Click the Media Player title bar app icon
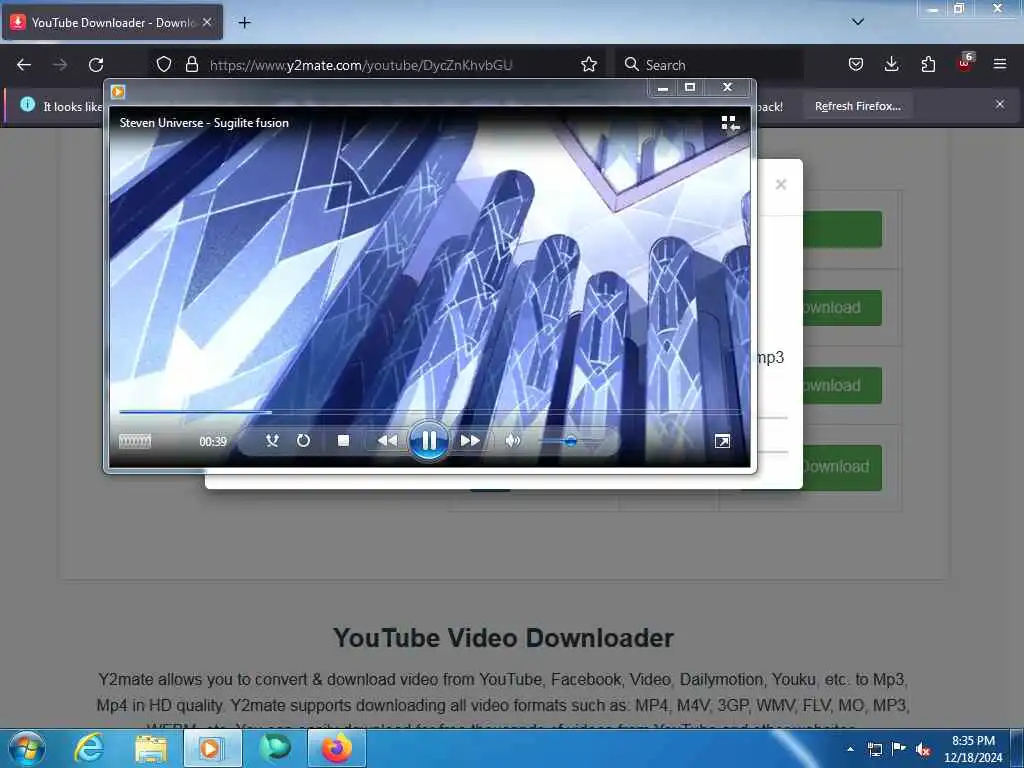 118,91
